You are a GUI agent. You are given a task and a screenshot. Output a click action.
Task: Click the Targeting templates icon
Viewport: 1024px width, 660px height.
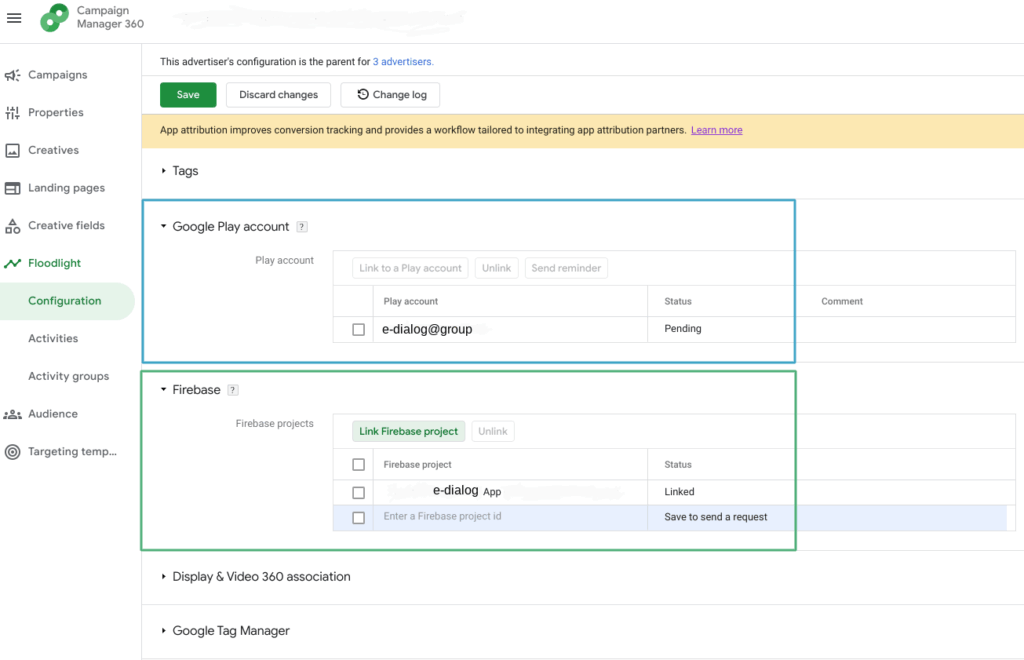pyautogui.click(x=14, y=451)
